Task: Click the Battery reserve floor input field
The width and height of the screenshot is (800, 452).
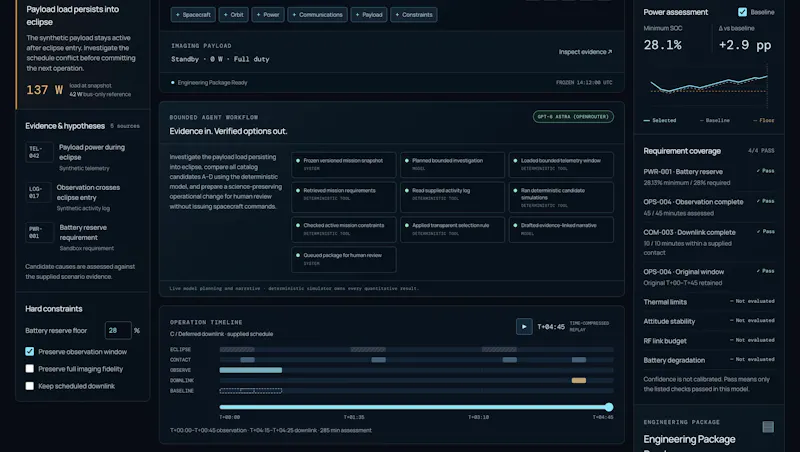Action: 118,331
